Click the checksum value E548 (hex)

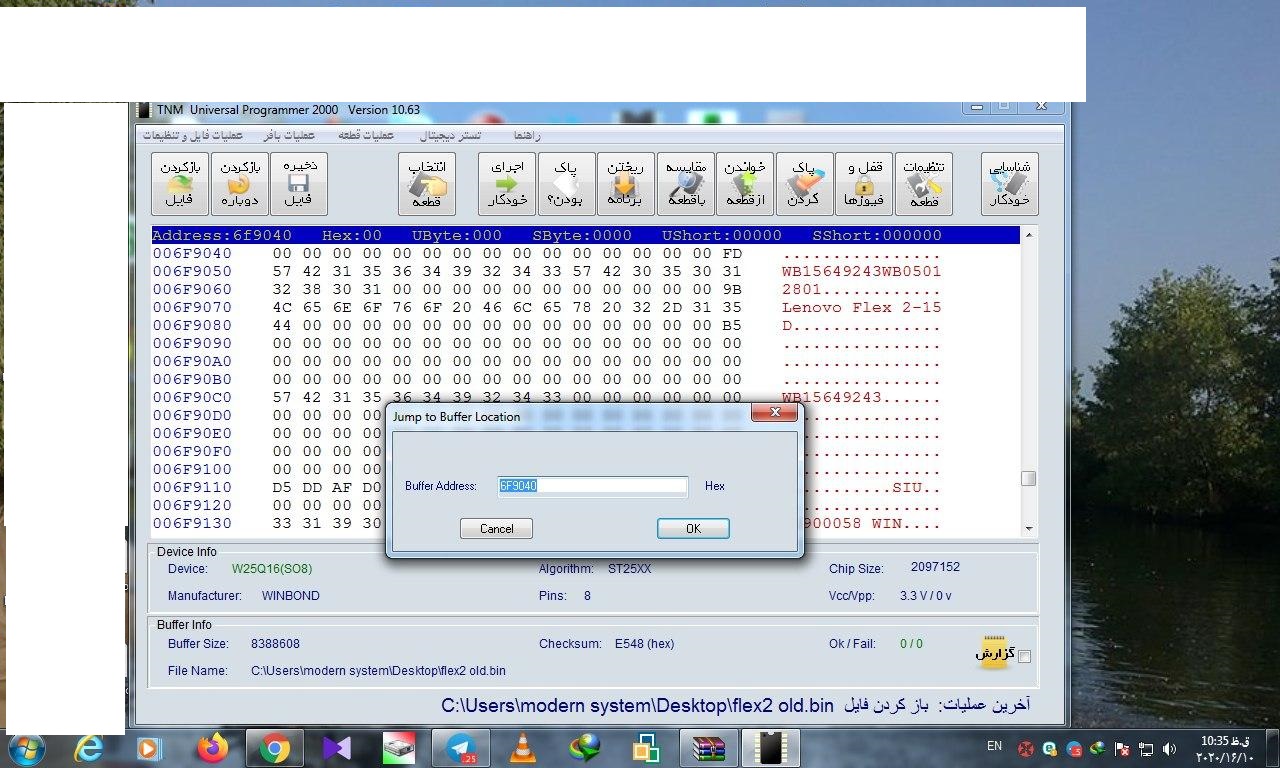pos(644,644)
